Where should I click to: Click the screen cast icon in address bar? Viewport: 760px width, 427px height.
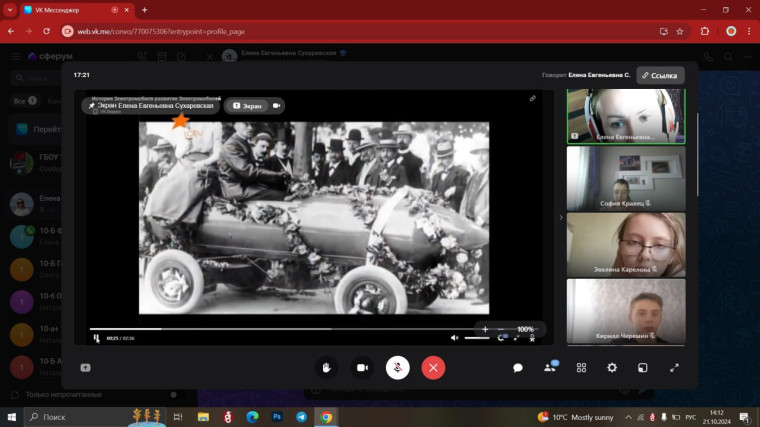click(x=664, y=32)
